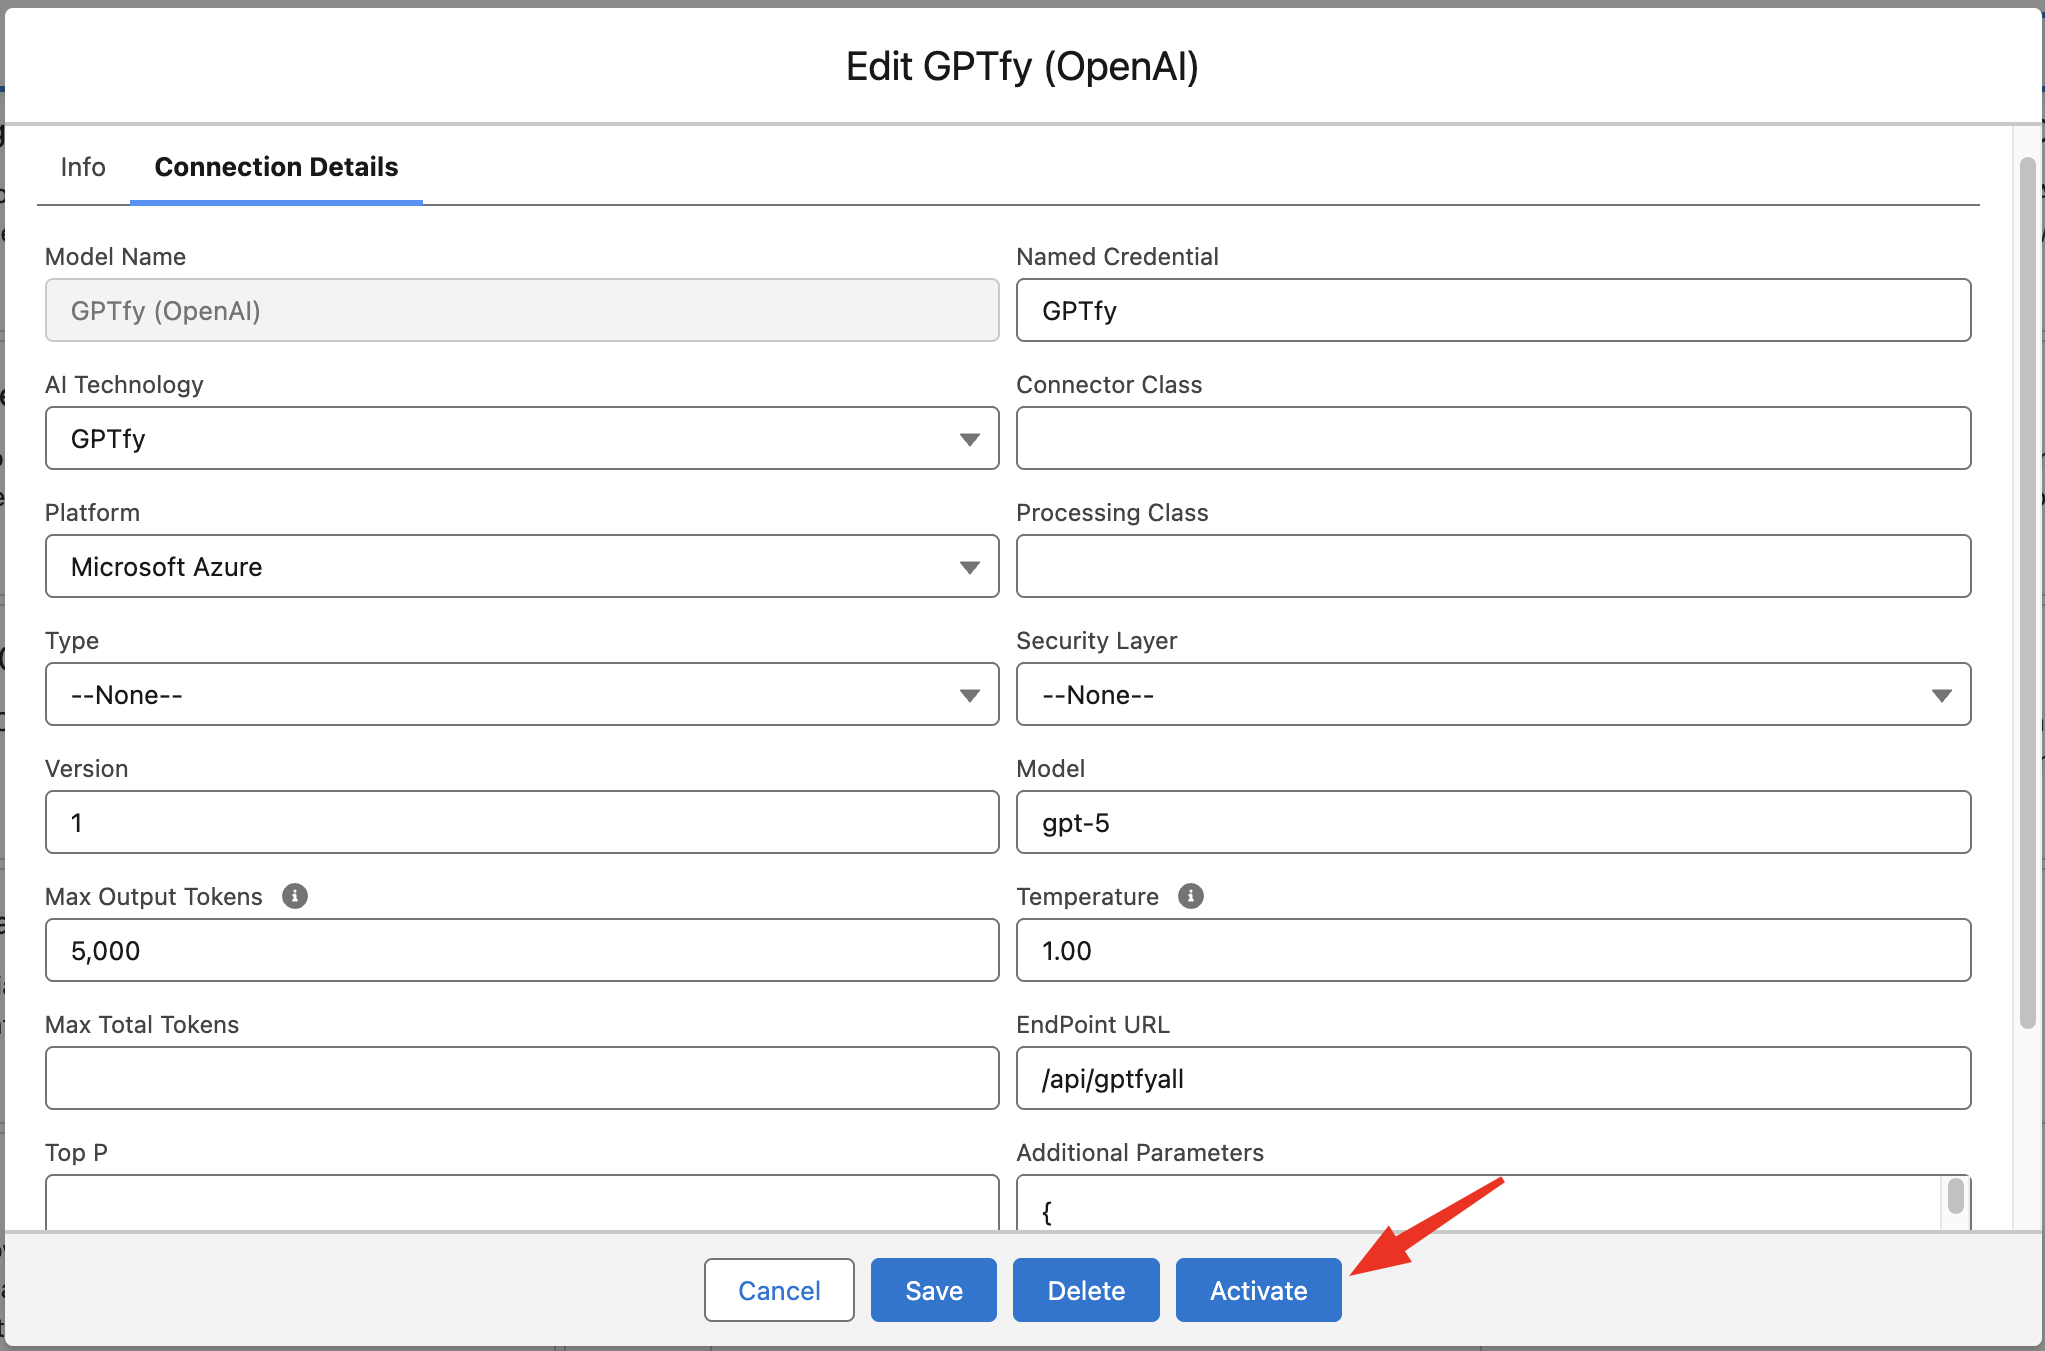The width and height of the screenshot is (2045, 1351).
Task: Click the Max Total Tokens field
Action: (x=521, y=1078)
